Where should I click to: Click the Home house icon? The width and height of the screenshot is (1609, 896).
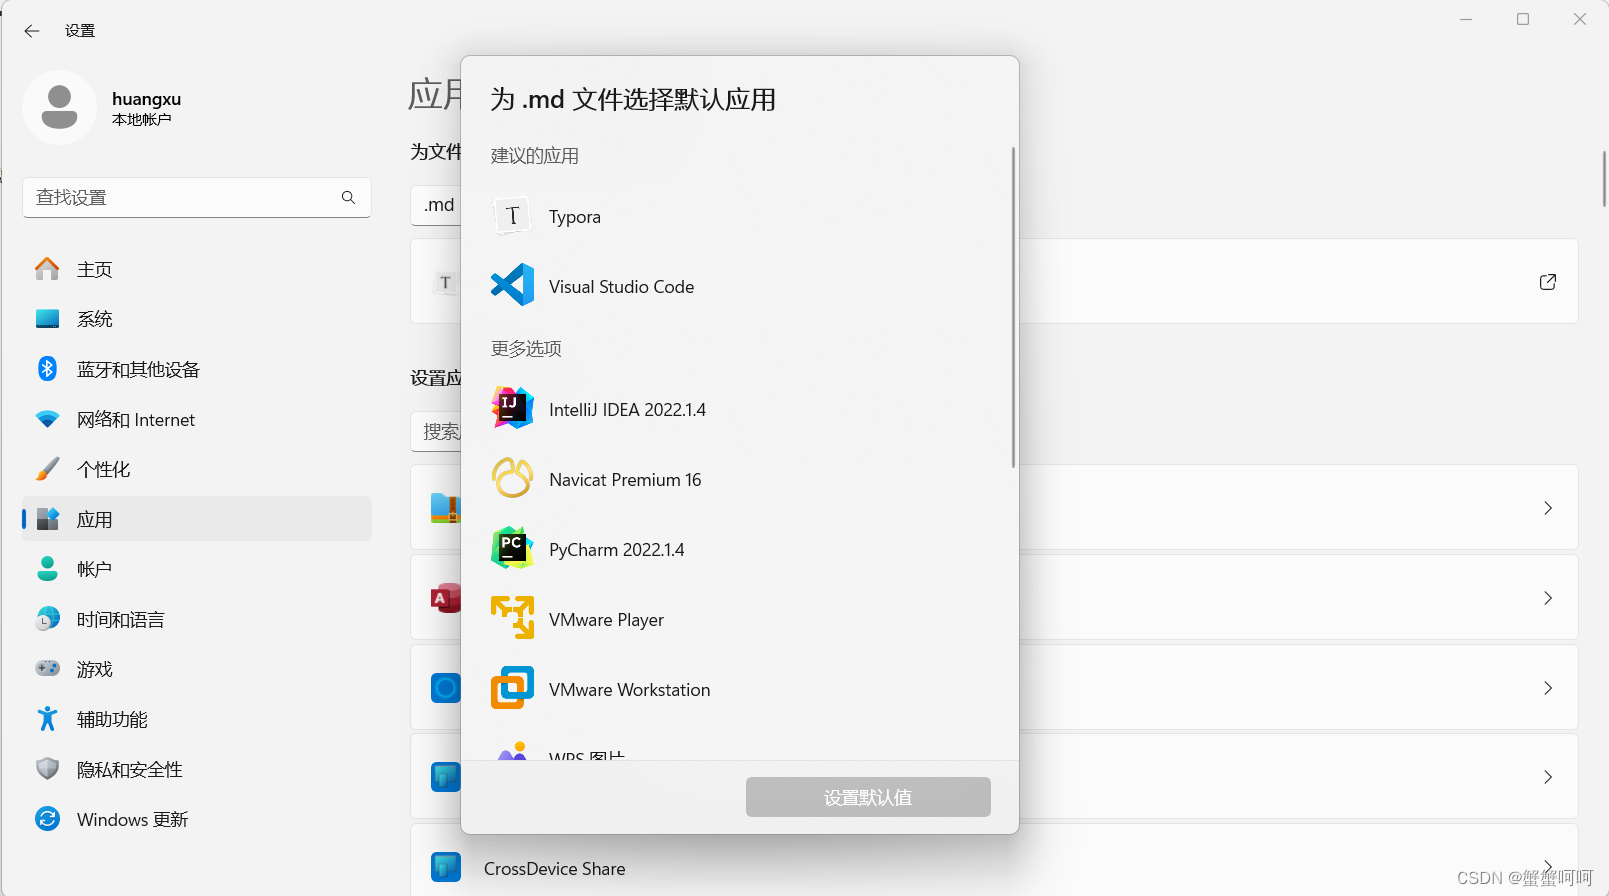tap(47, 269)
